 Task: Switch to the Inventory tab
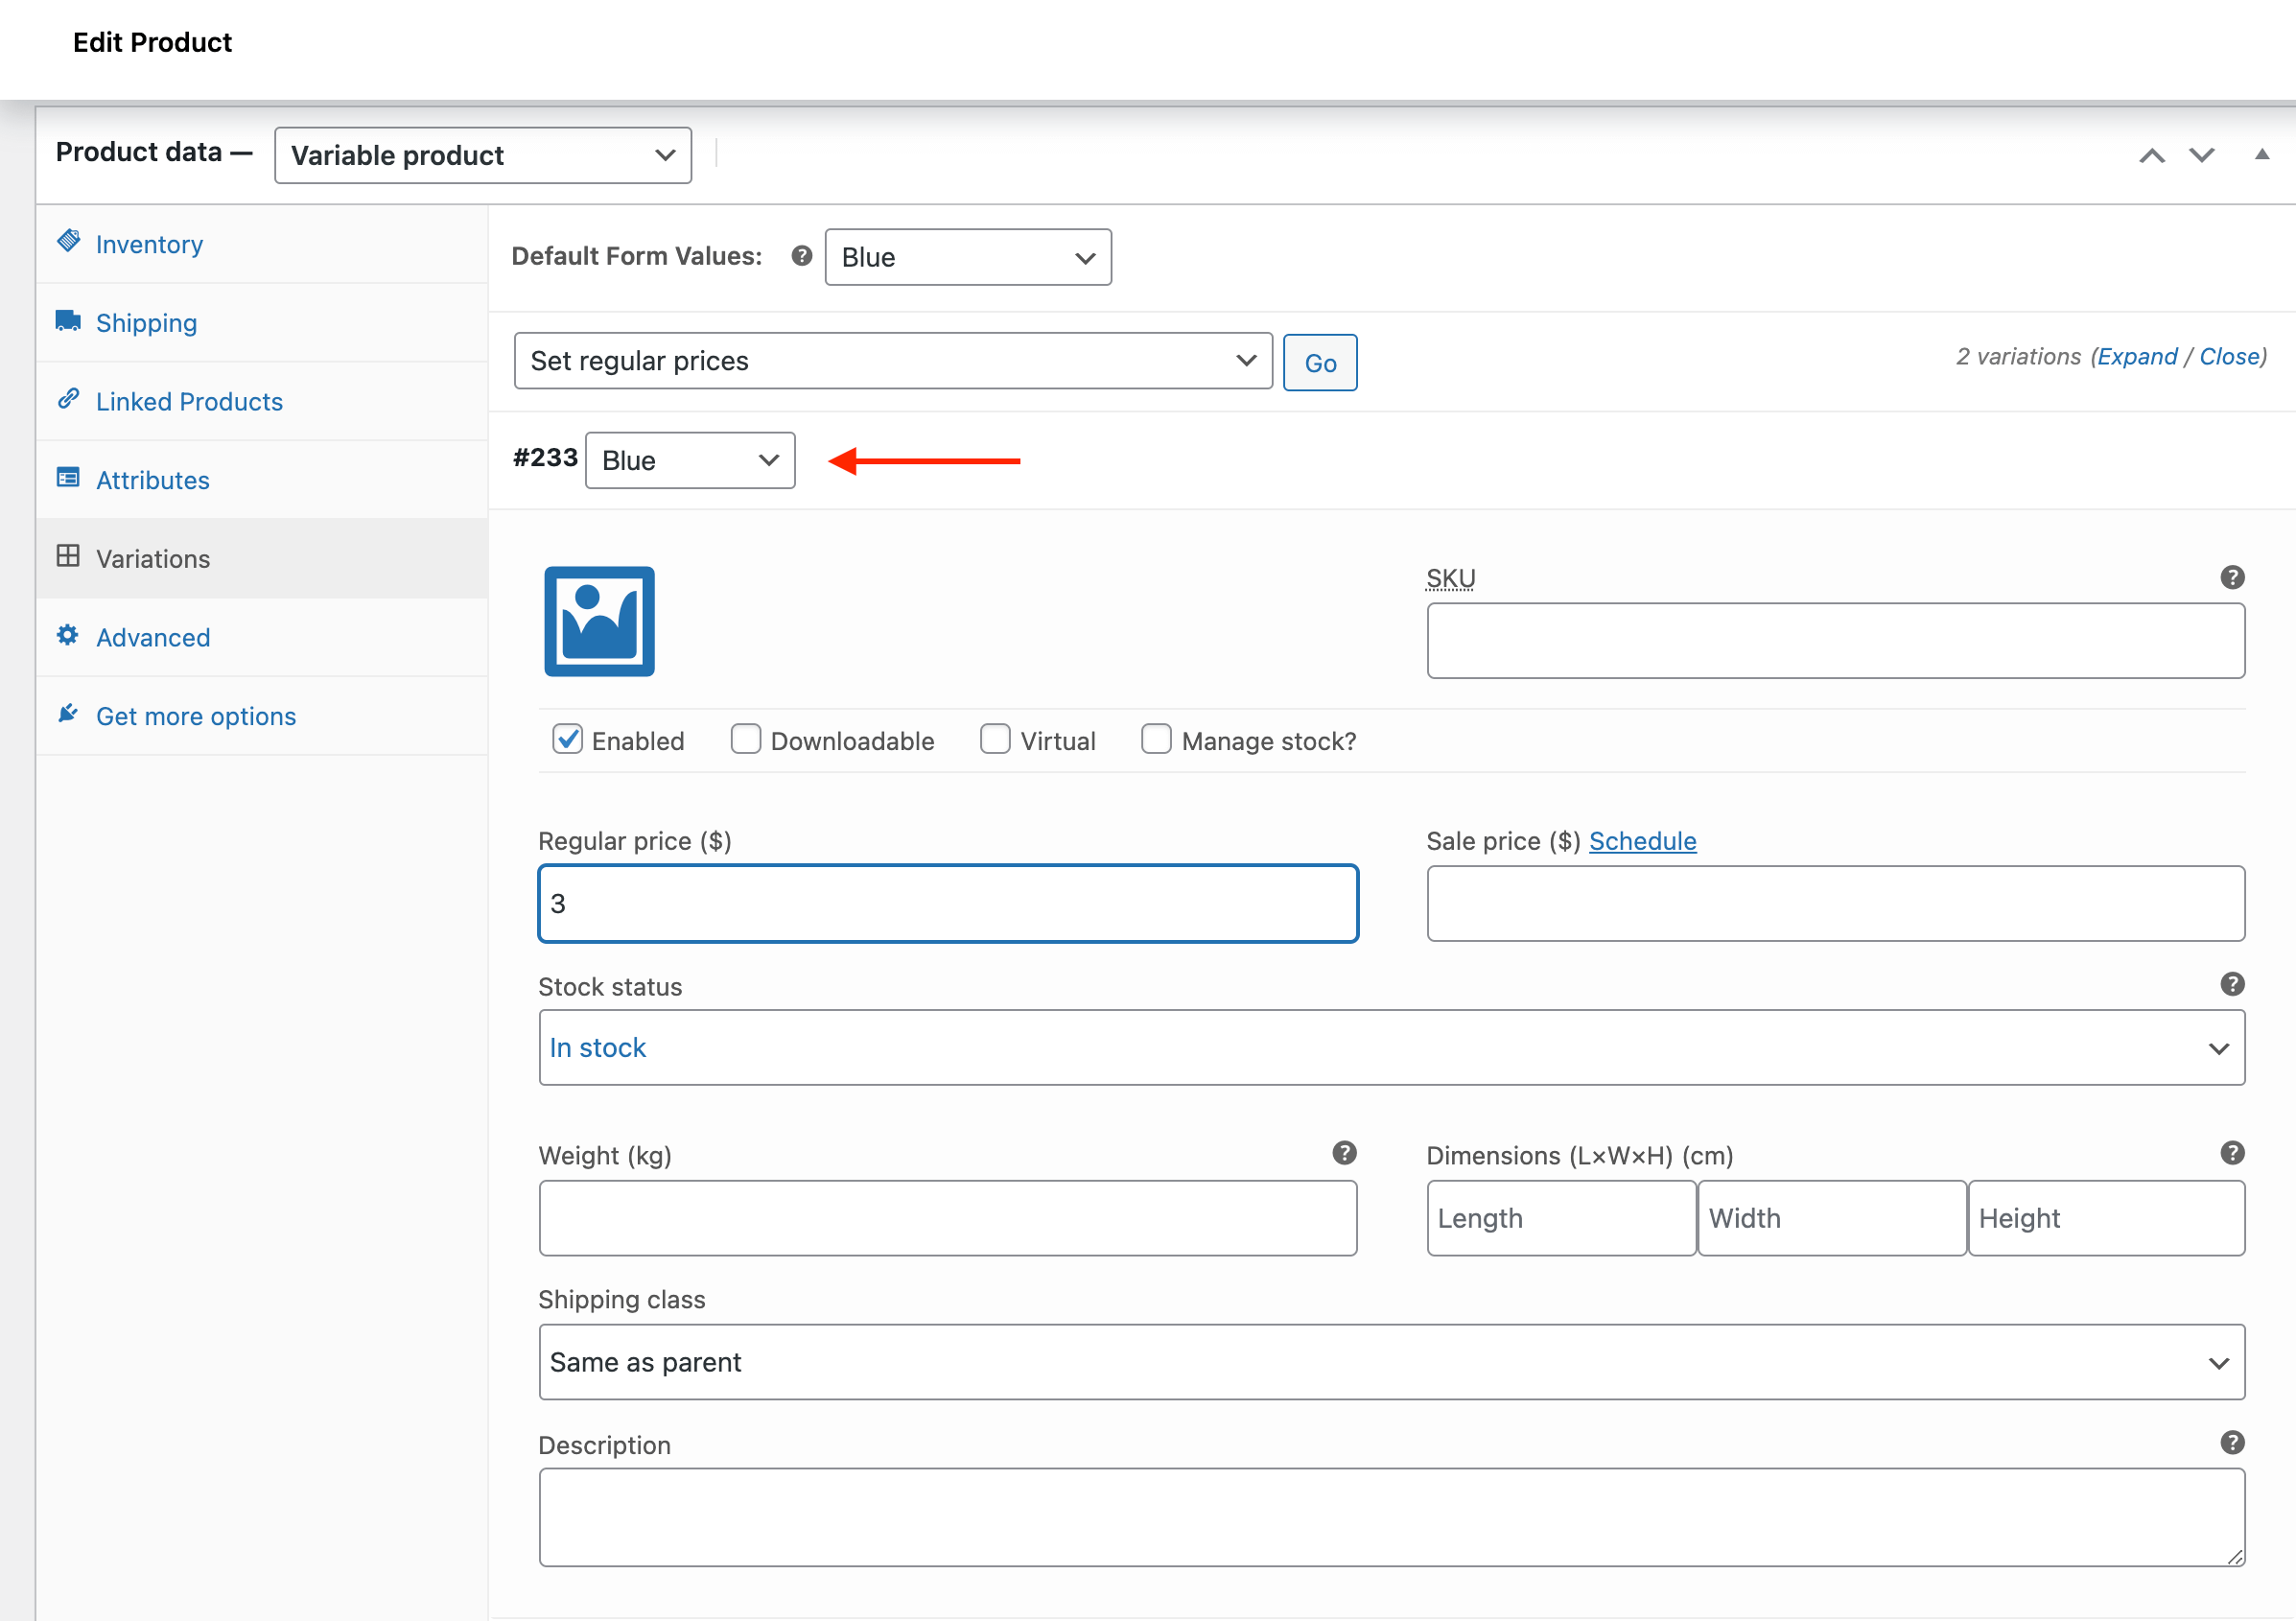149,244
